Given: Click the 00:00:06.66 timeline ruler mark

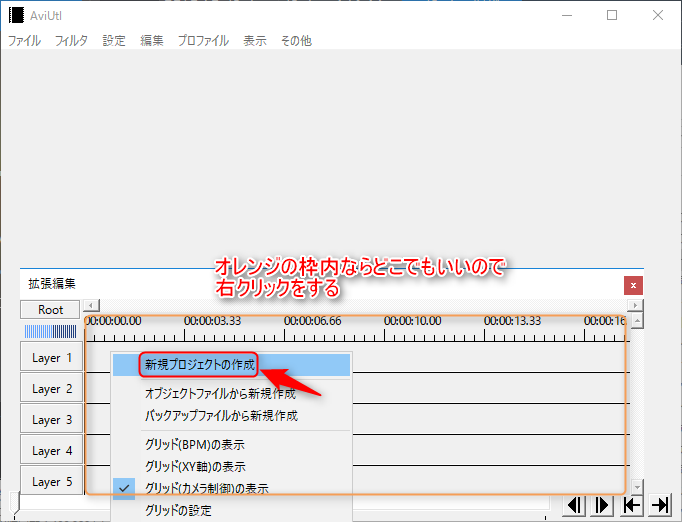Looking at the screenshot, I should [312, 321].
